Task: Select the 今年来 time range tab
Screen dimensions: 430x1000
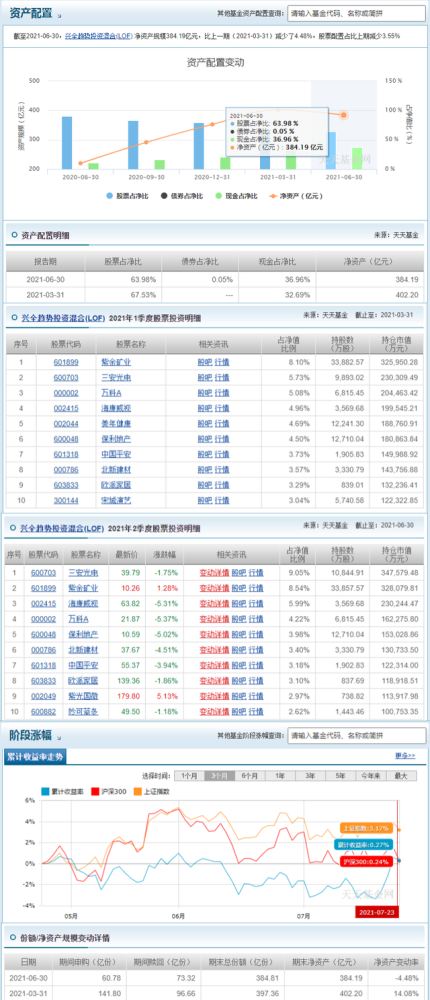Action: pyautogui.click(x=370, y=776)
